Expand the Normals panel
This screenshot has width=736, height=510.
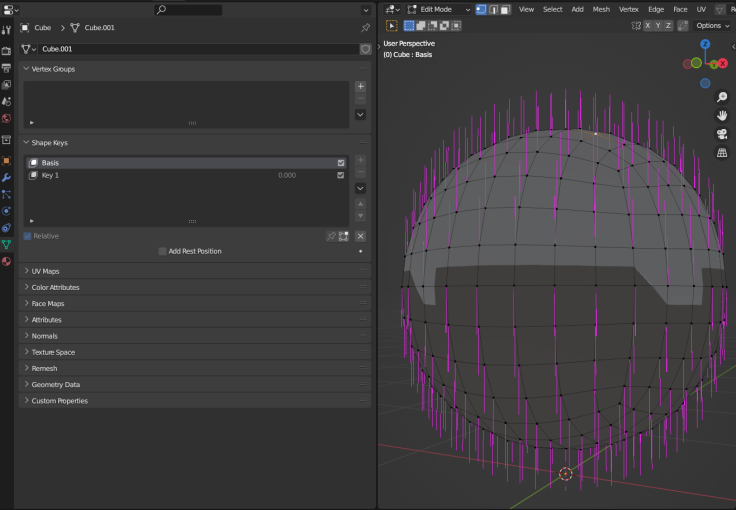click(26, 336)
